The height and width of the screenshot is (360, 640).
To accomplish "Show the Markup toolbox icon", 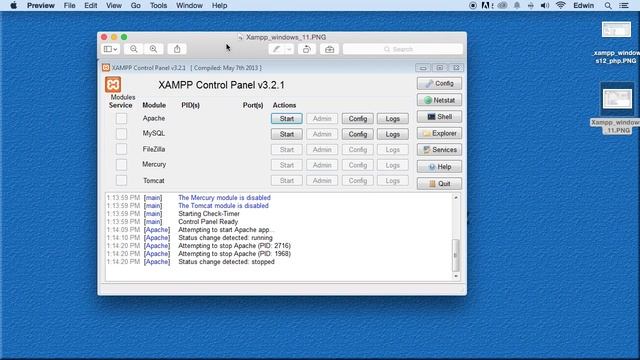I will [x=329, y=49].
